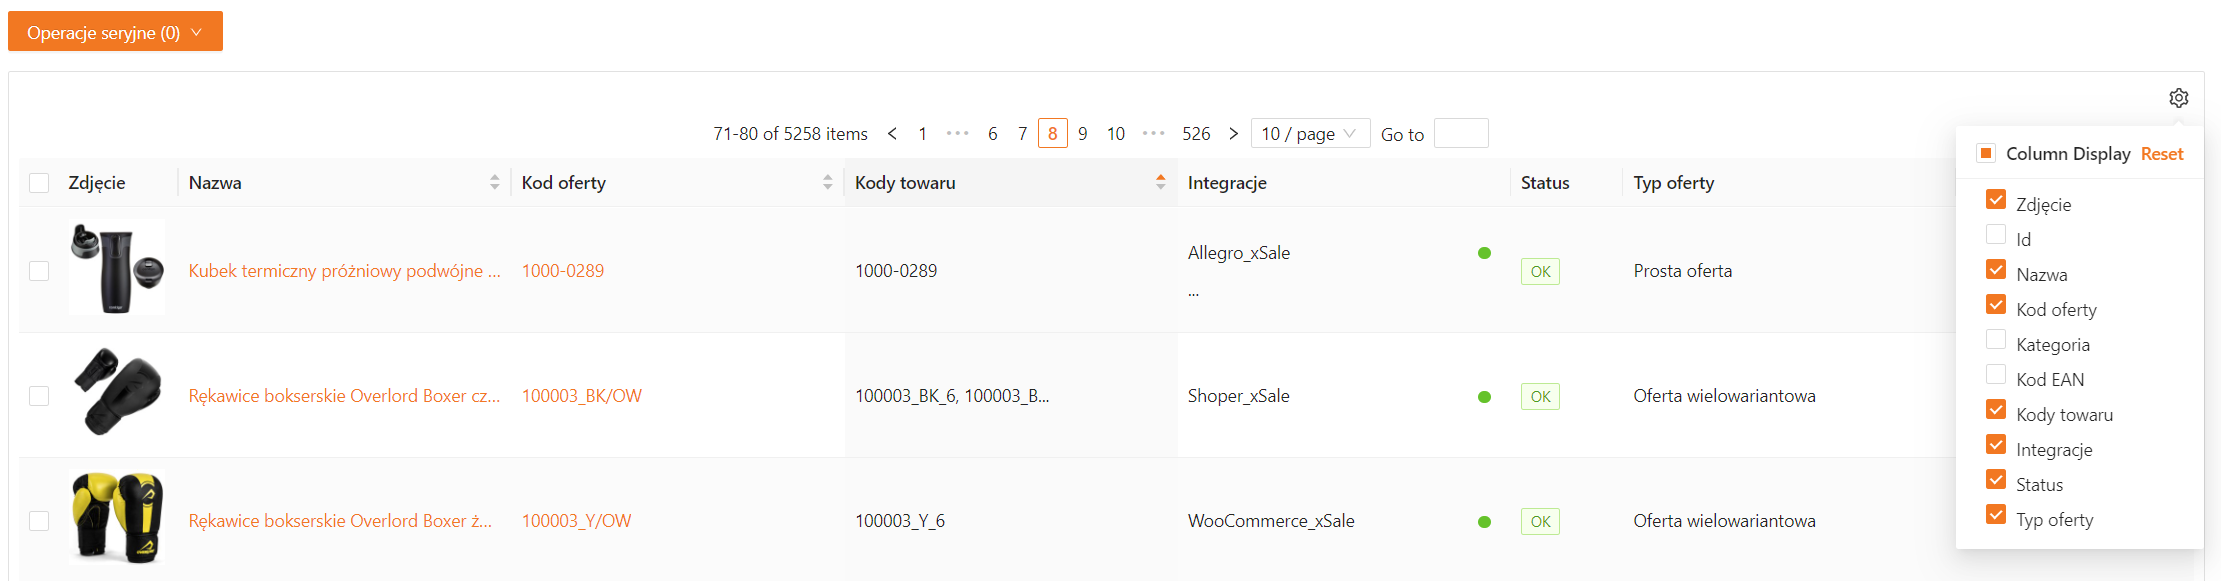
Task: Expand more integrations ellipsis under Allegro_xSale
Action: pos(1193,293)
